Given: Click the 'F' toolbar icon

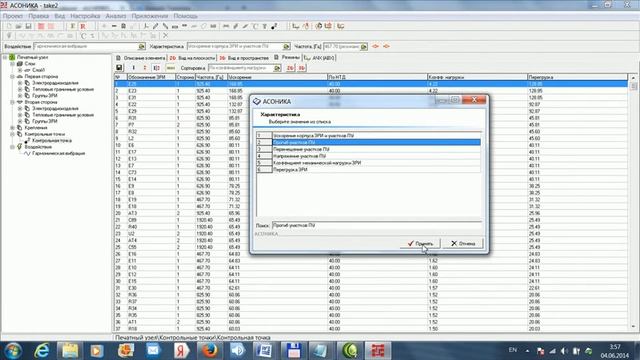Looking at the screenshot, I should [x=73, y=26].
